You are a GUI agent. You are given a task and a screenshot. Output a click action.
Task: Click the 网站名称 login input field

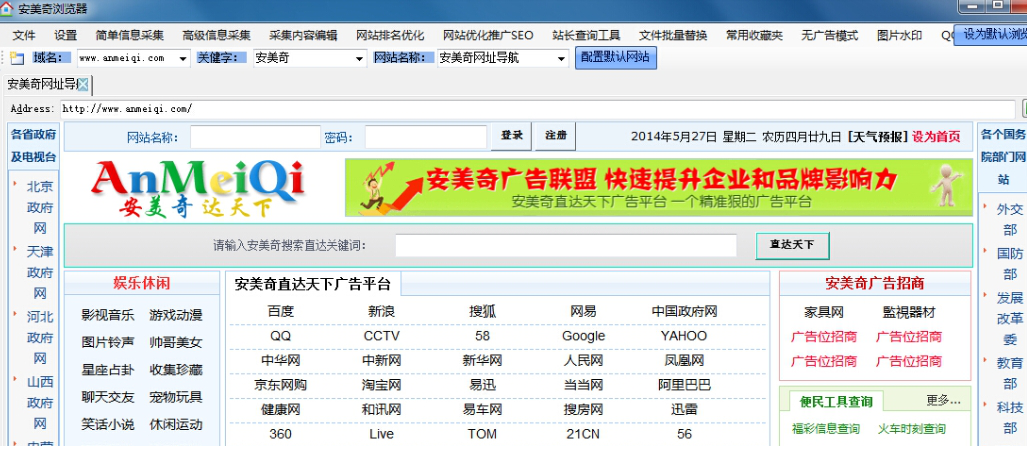(x=255, y=137)
